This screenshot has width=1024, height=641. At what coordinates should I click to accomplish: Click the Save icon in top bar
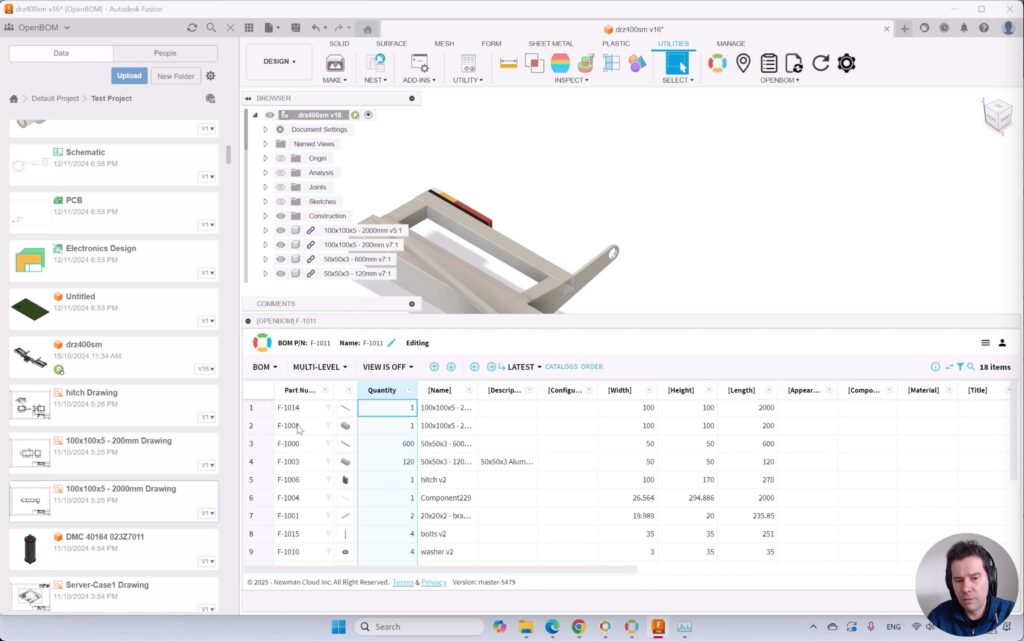pyautogui.click(x=296, y=27)
